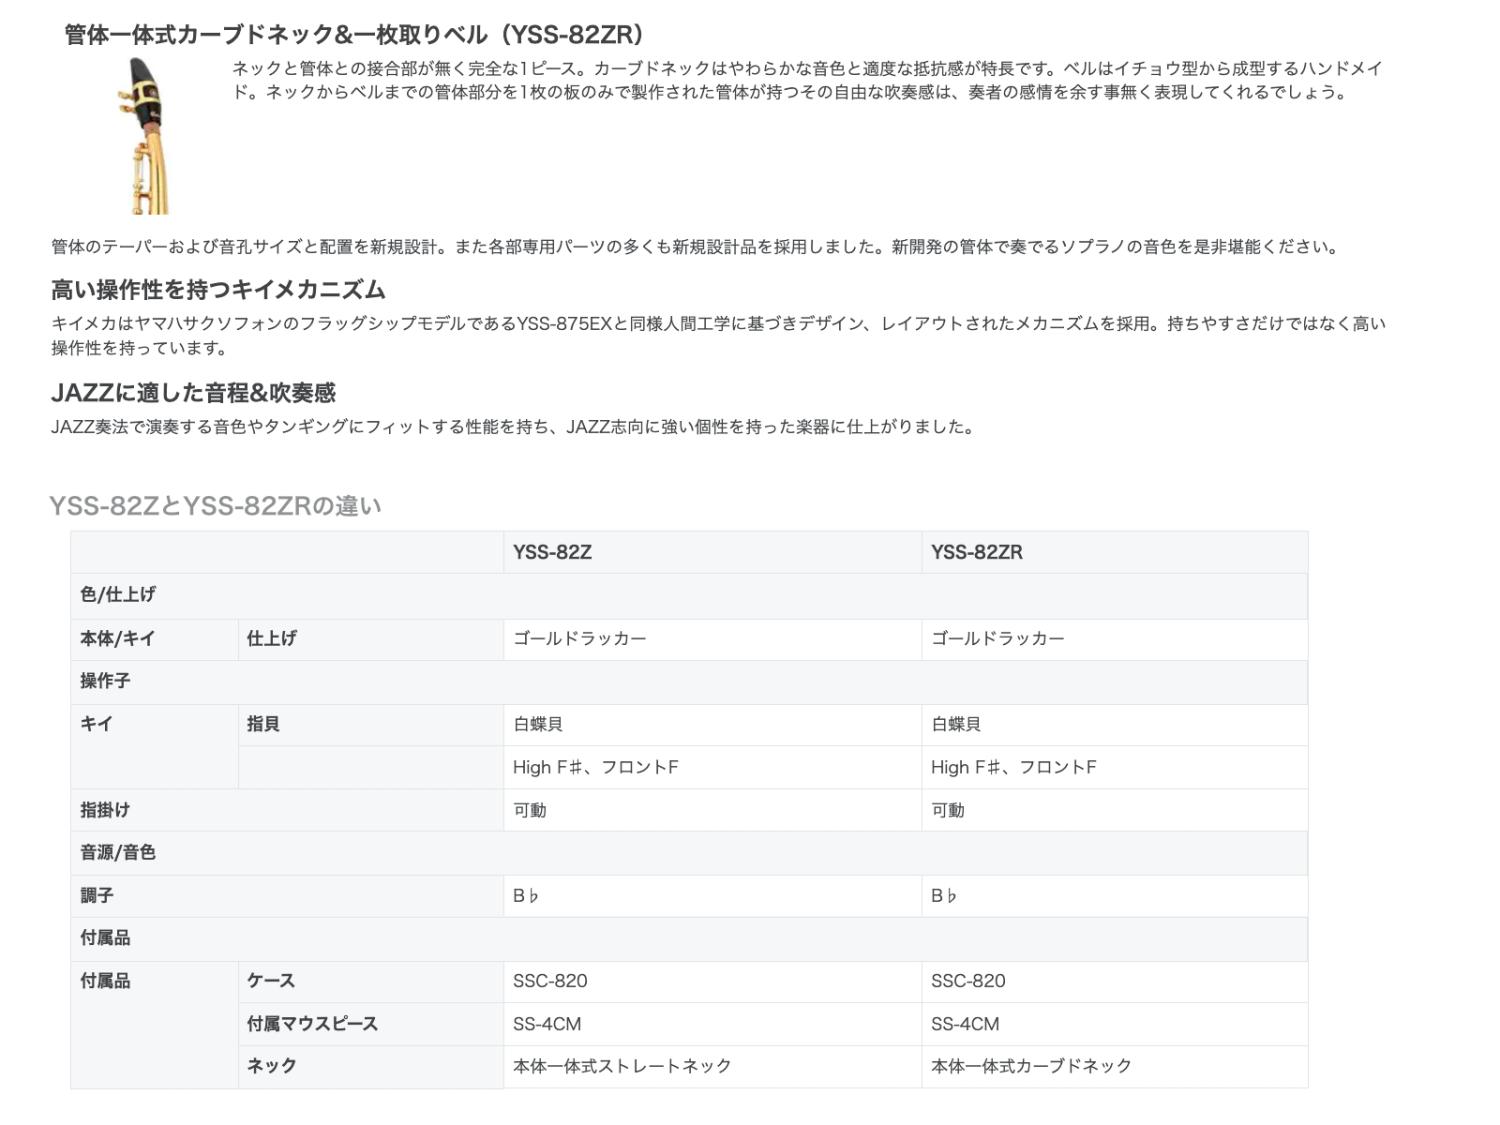Select SSC-820 case in YSS-82ZR column
Viewport: 1500px width, 1125px height.
point(967,981)
